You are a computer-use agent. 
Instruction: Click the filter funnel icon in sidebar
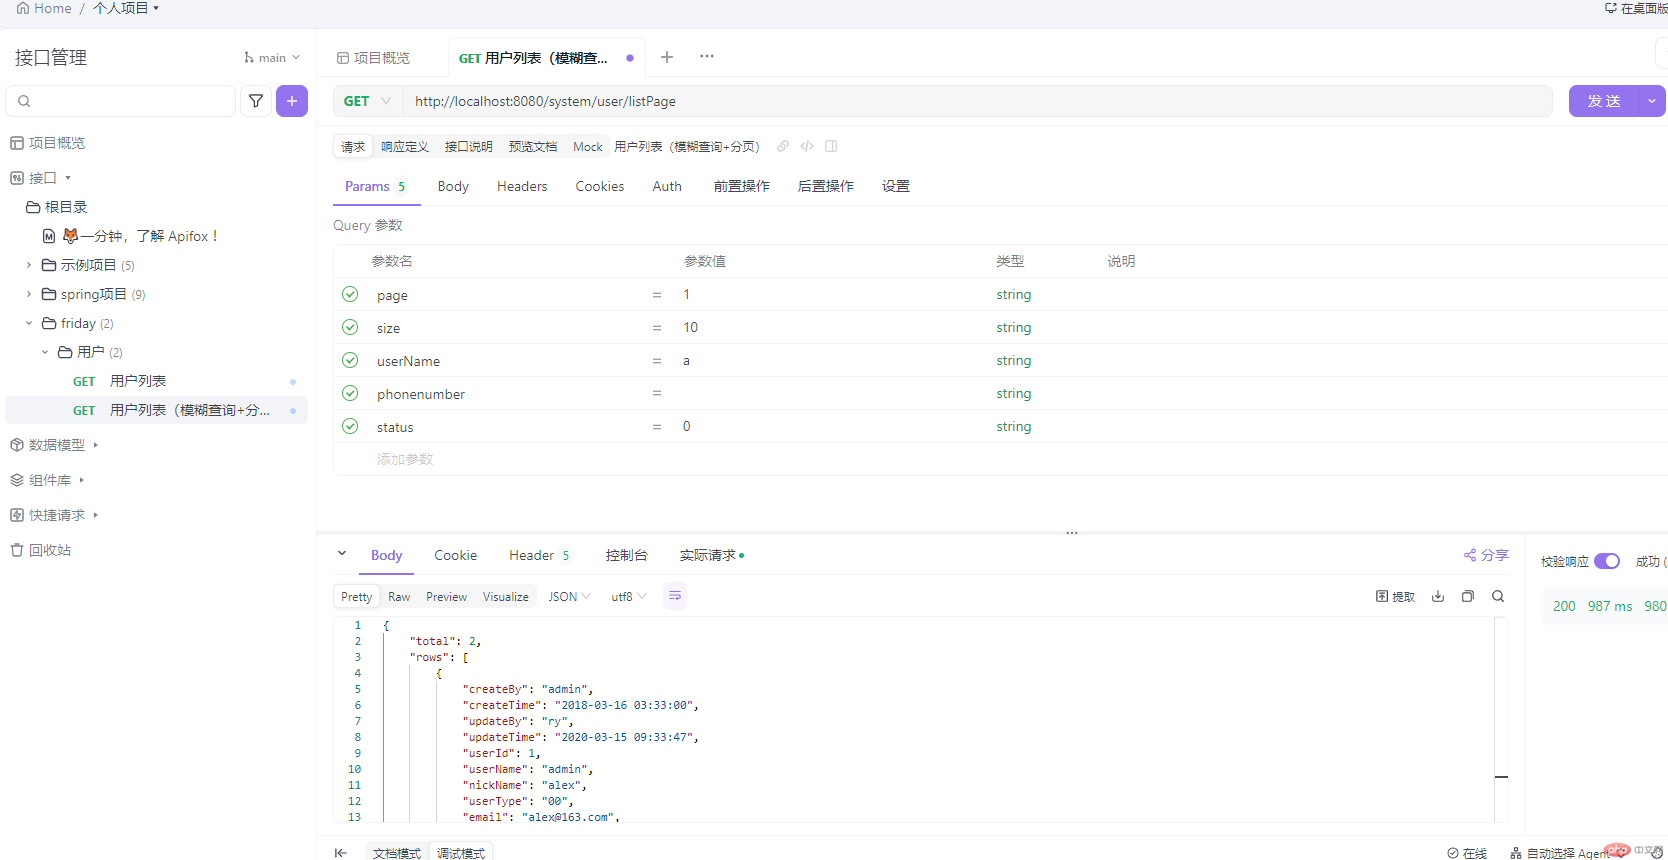[x=256, y=101]
